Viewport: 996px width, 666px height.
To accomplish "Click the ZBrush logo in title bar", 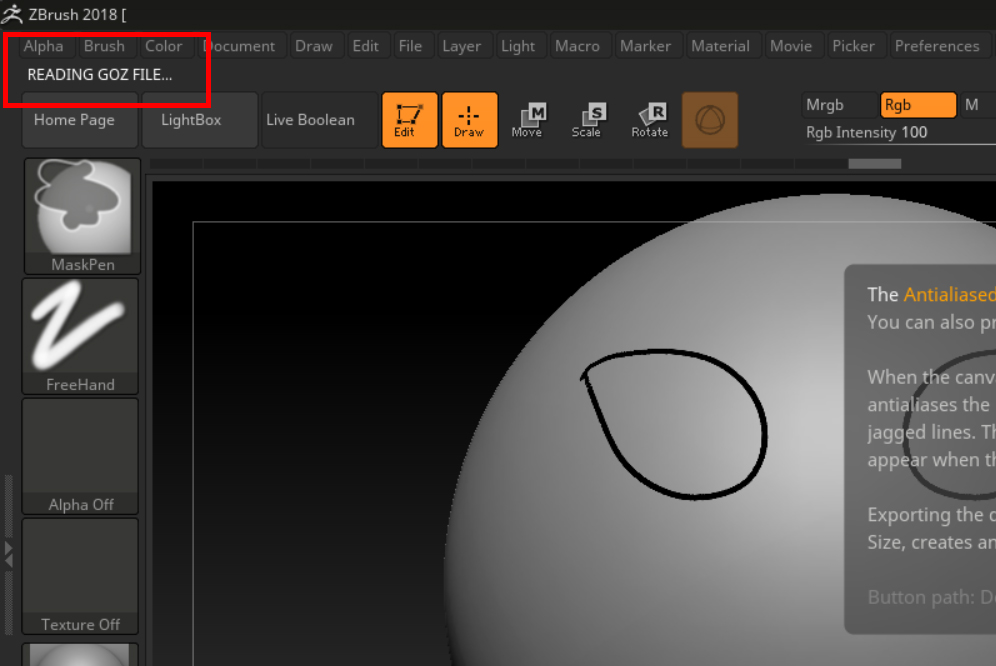I will click(12, 14).
